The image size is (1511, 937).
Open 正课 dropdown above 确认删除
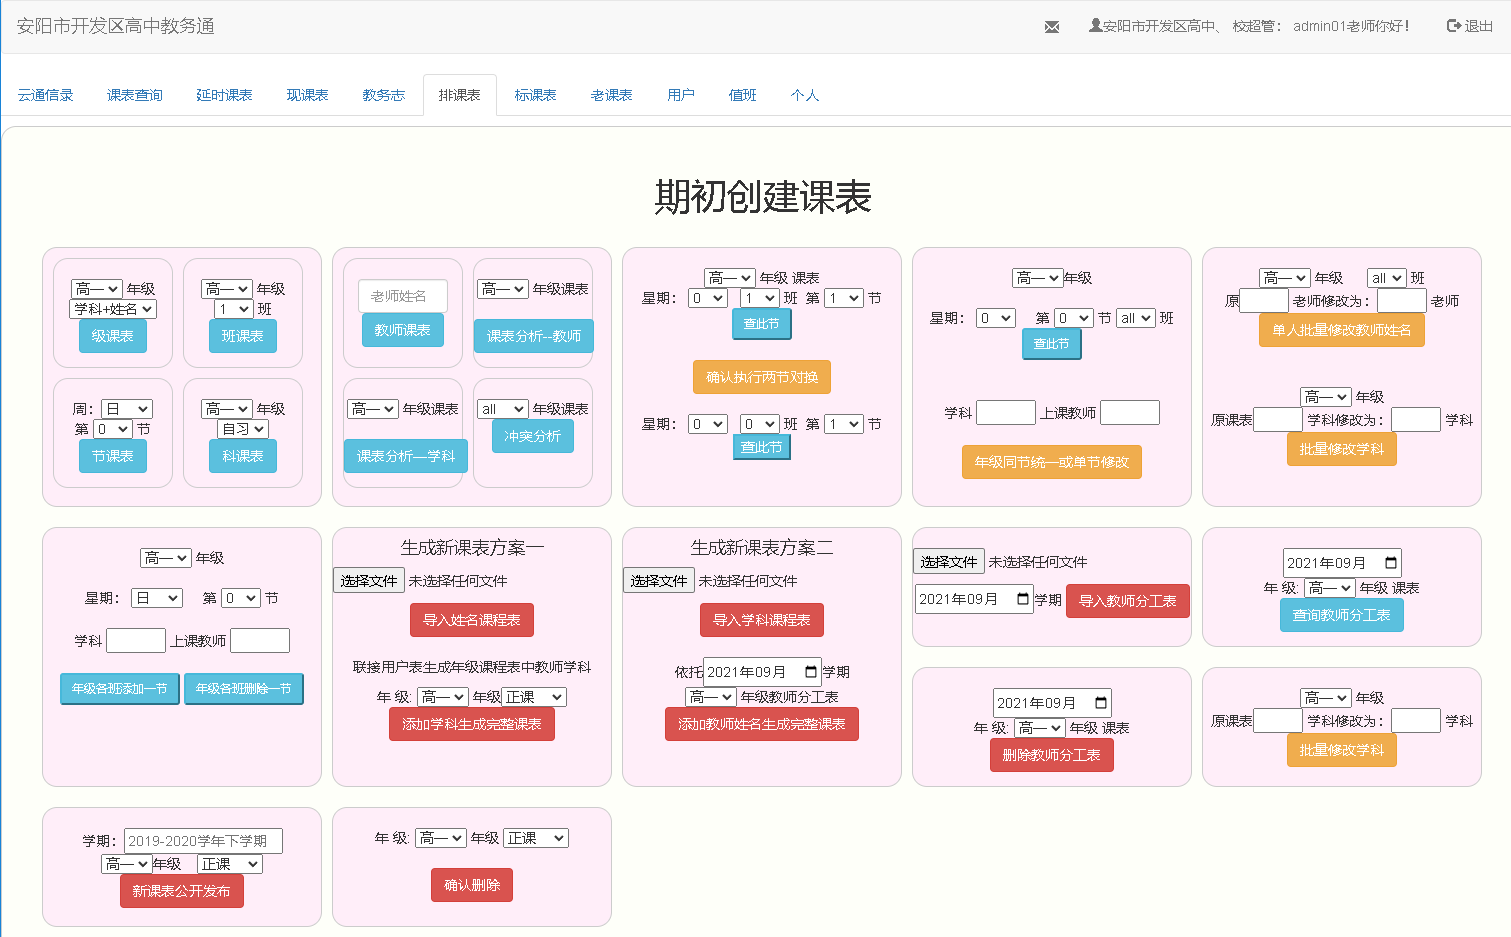(x=536, y=838)
